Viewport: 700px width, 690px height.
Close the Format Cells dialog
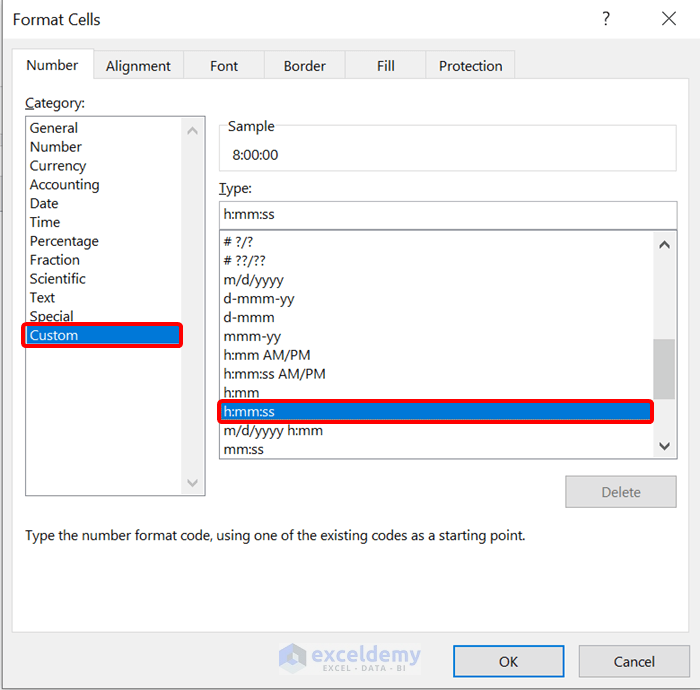pos(668,19)
